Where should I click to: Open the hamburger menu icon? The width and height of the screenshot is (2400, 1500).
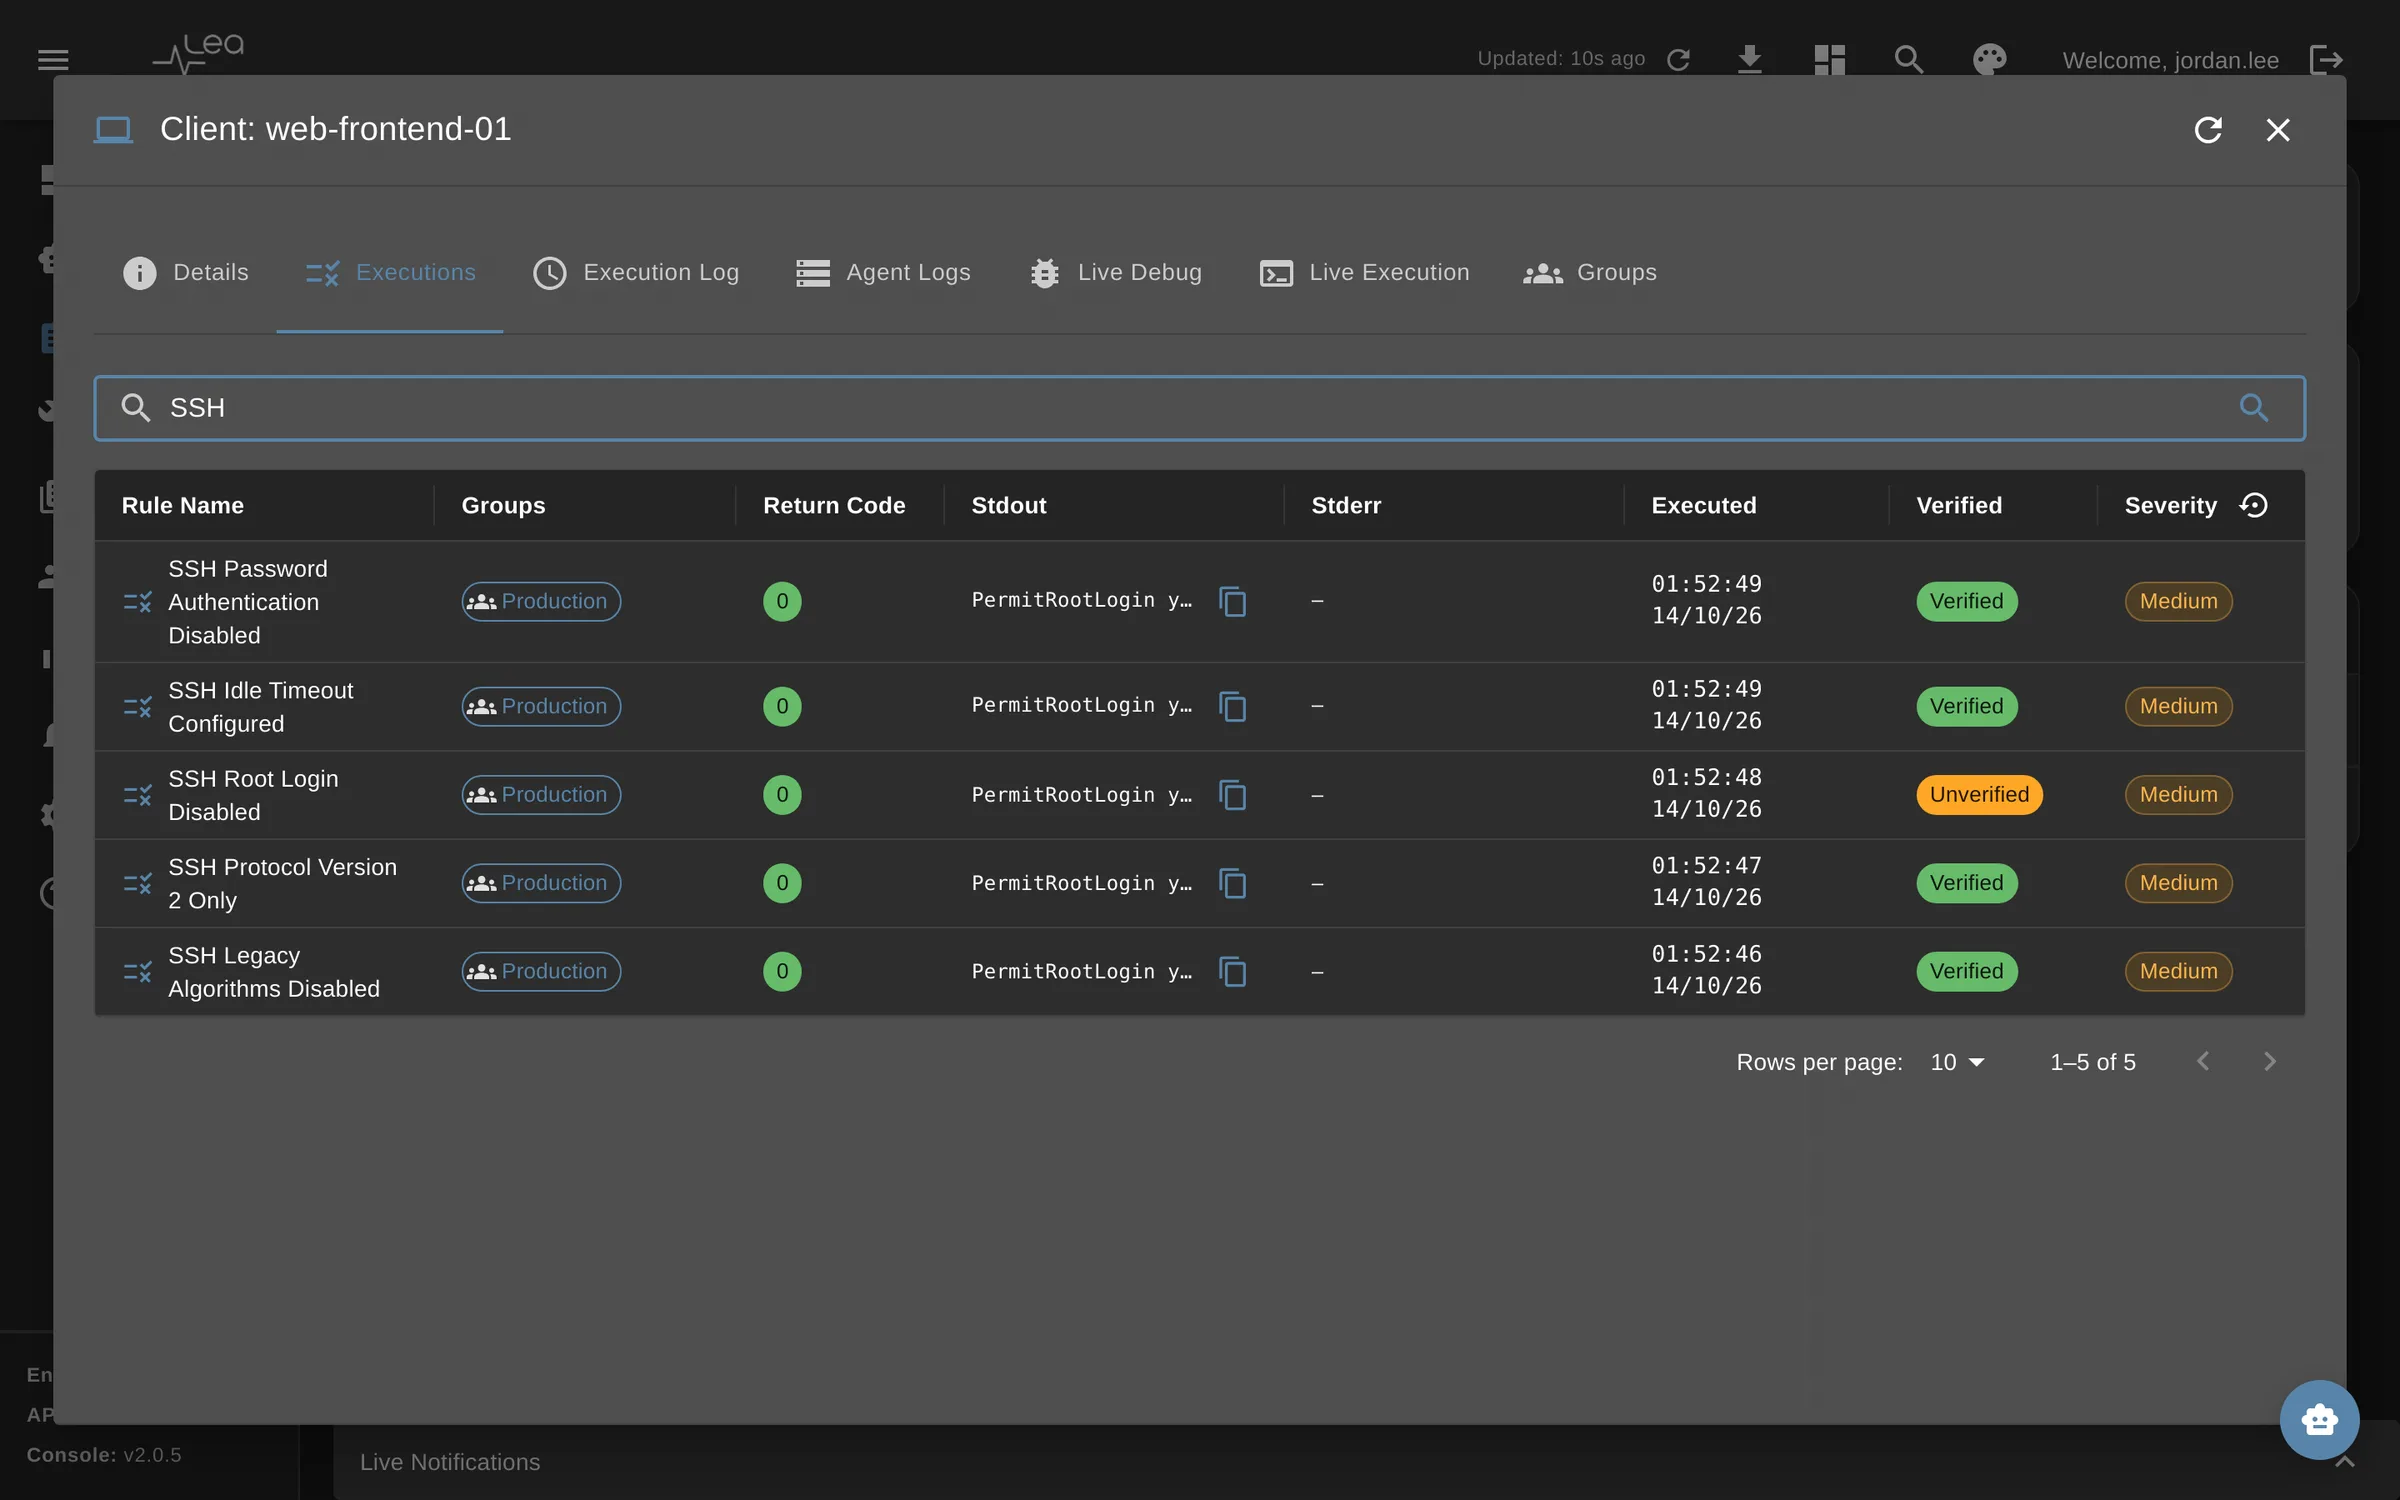coord(53,60)
